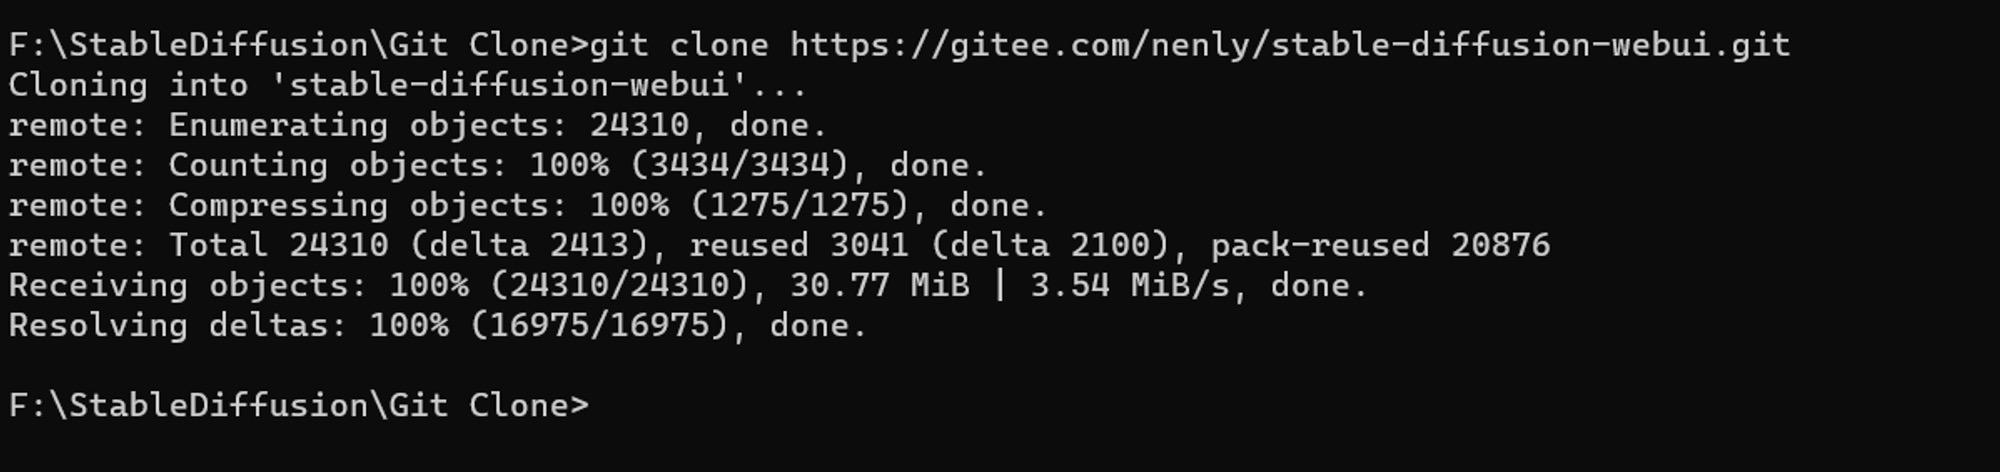This screenshot has height=472, width=2000.
Task: Click the 'Total 24310' text
Action: [x=278, y=245]
